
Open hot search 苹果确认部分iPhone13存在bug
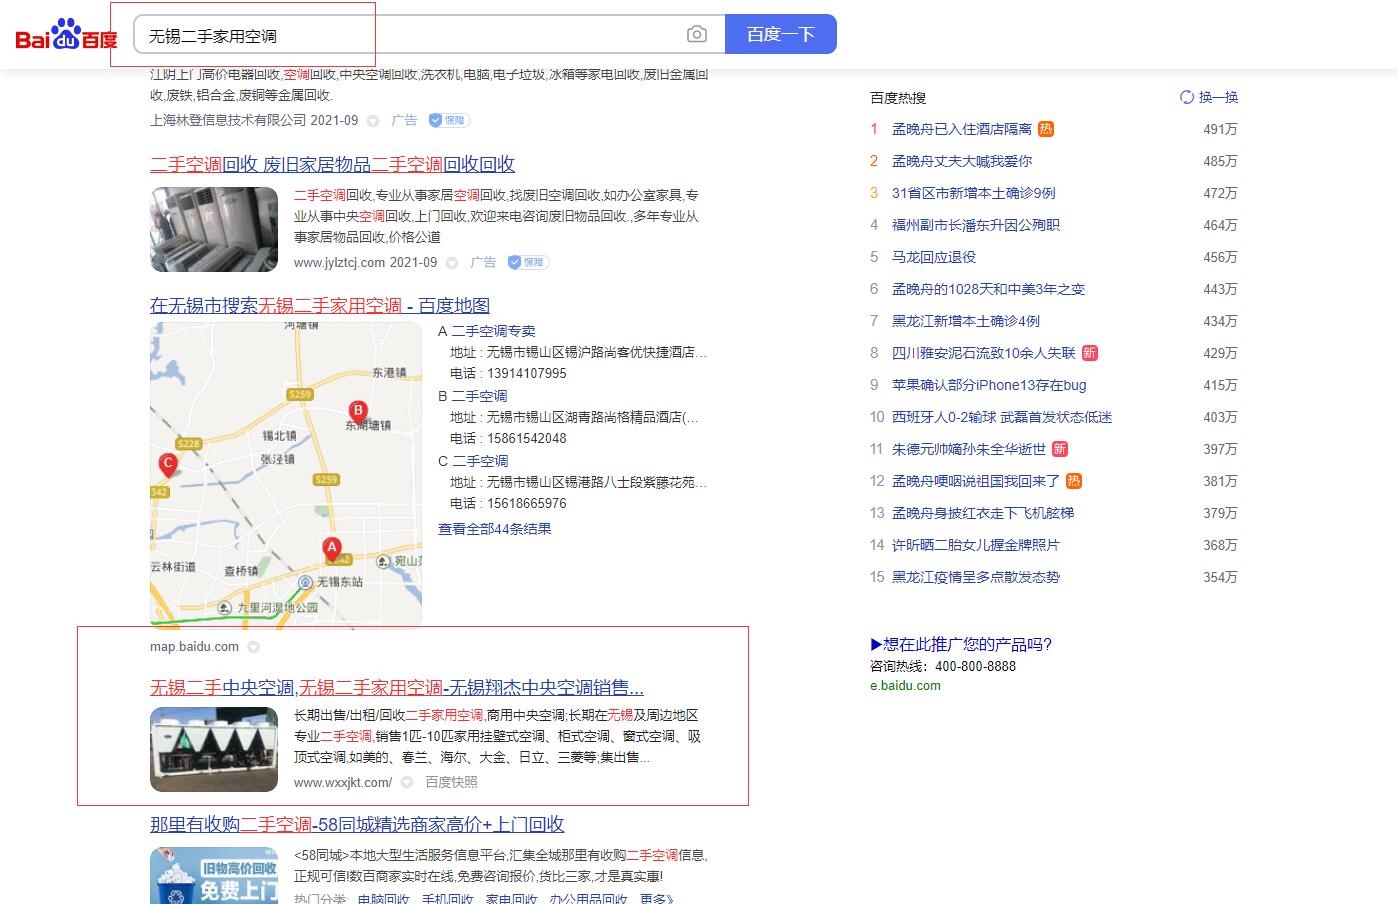tap(989, 385)
